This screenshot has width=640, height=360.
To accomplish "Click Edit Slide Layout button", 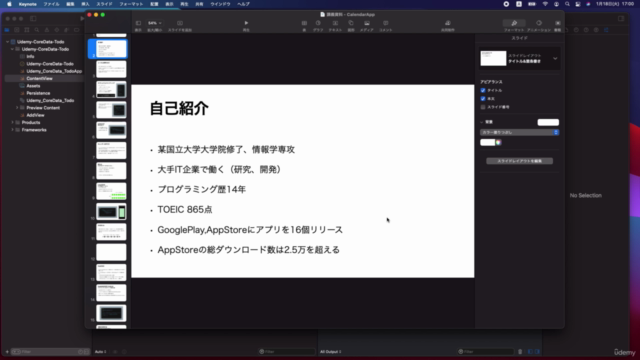I will [520, 161].
